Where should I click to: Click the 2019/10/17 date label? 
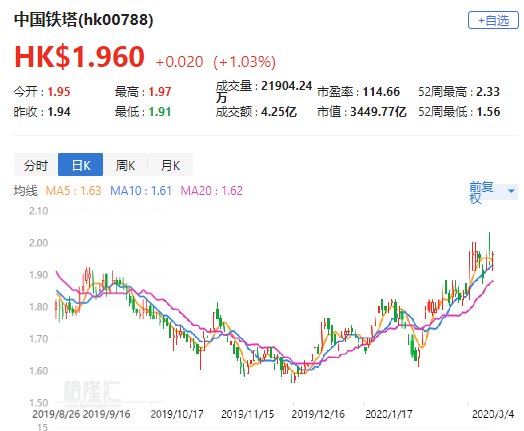[x=177, y=414]
